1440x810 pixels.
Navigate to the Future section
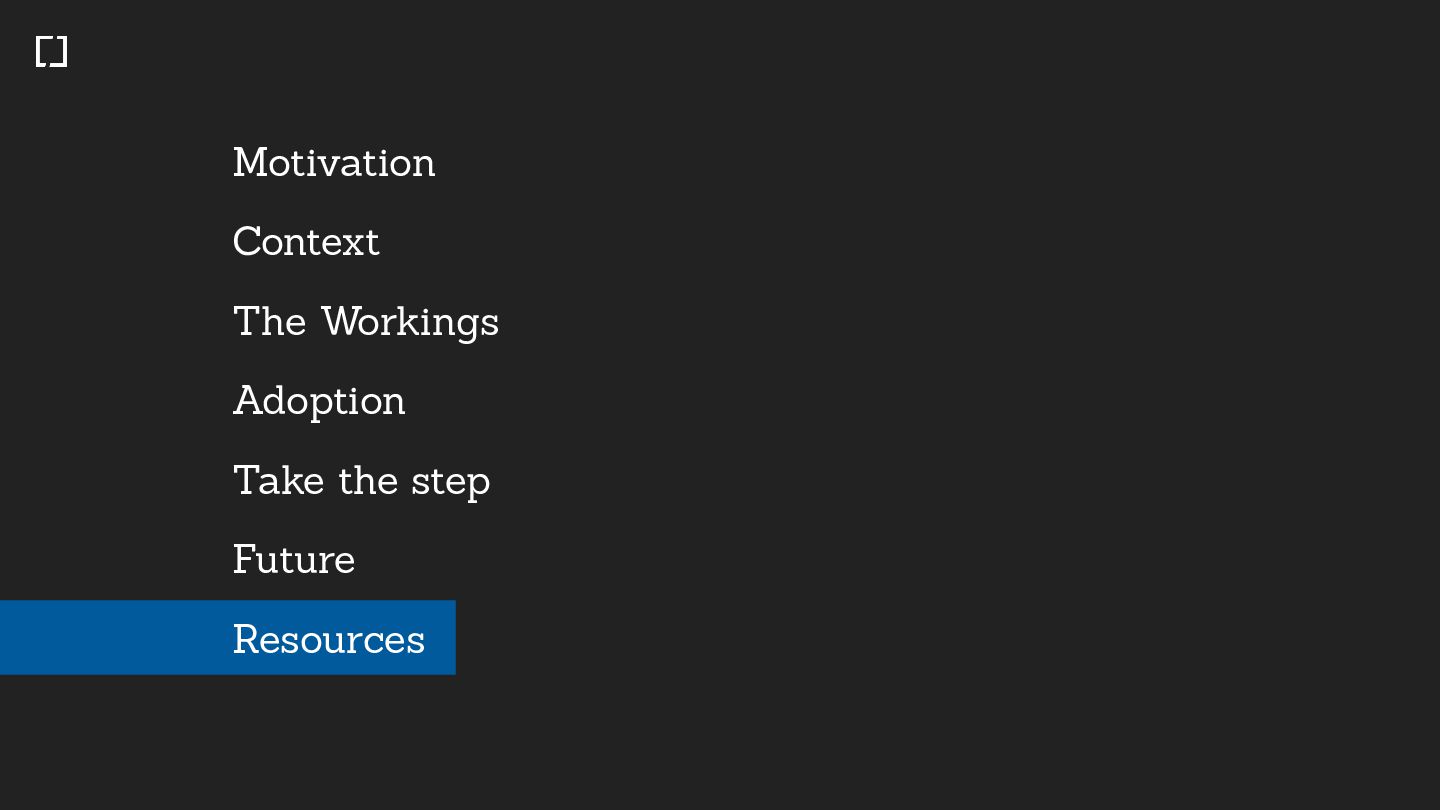pyautogui.click(x=294, y=560)
